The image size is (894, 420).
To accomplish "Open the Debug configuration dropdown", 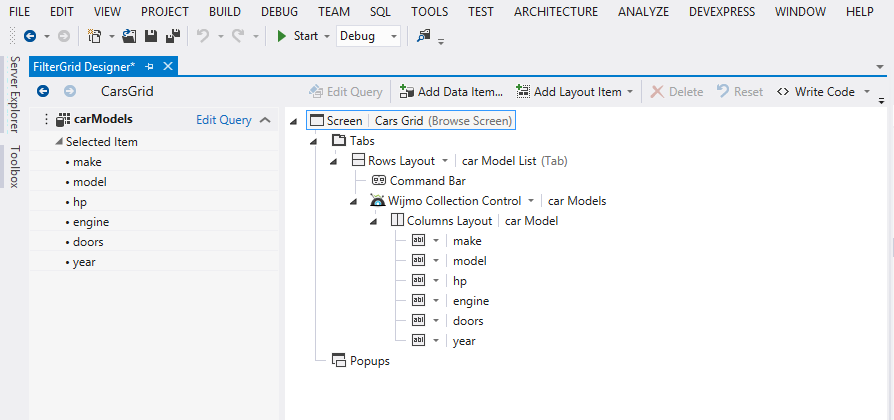I will pyautogui.click(x=393, y=36).
